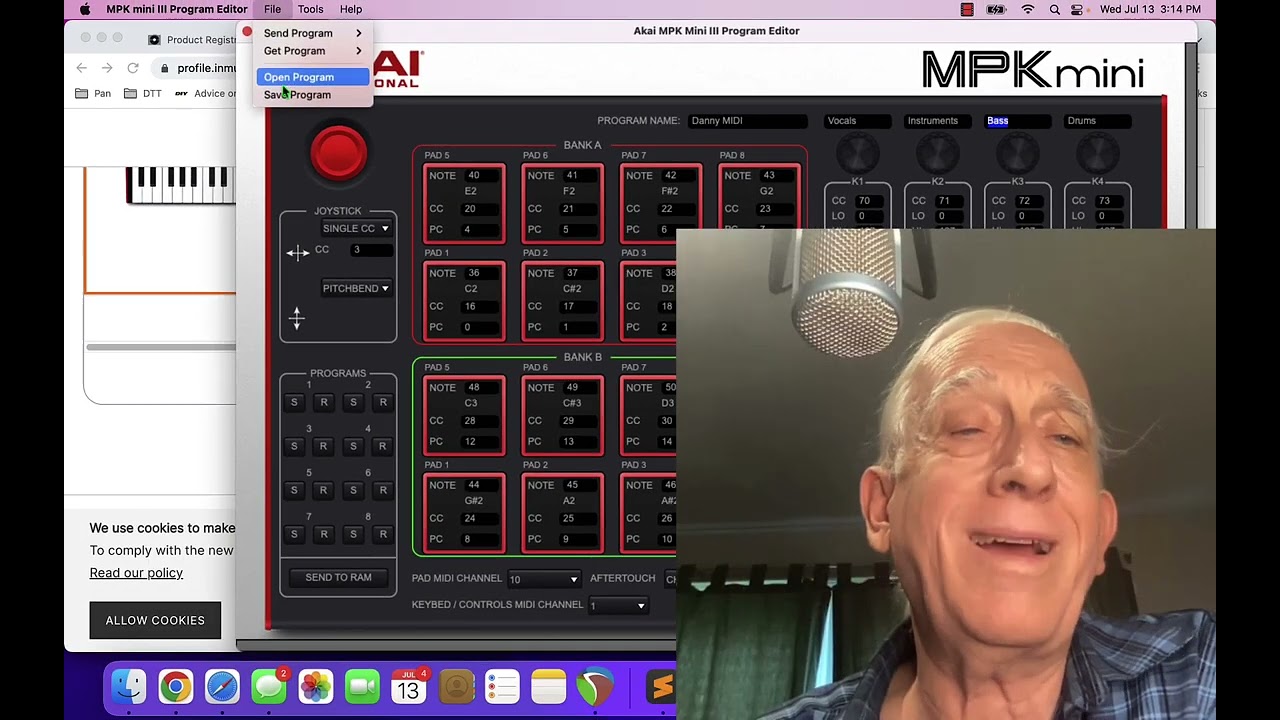Open Reminders app in the Dock
The image size is (1280, 720).
[502, 687]
